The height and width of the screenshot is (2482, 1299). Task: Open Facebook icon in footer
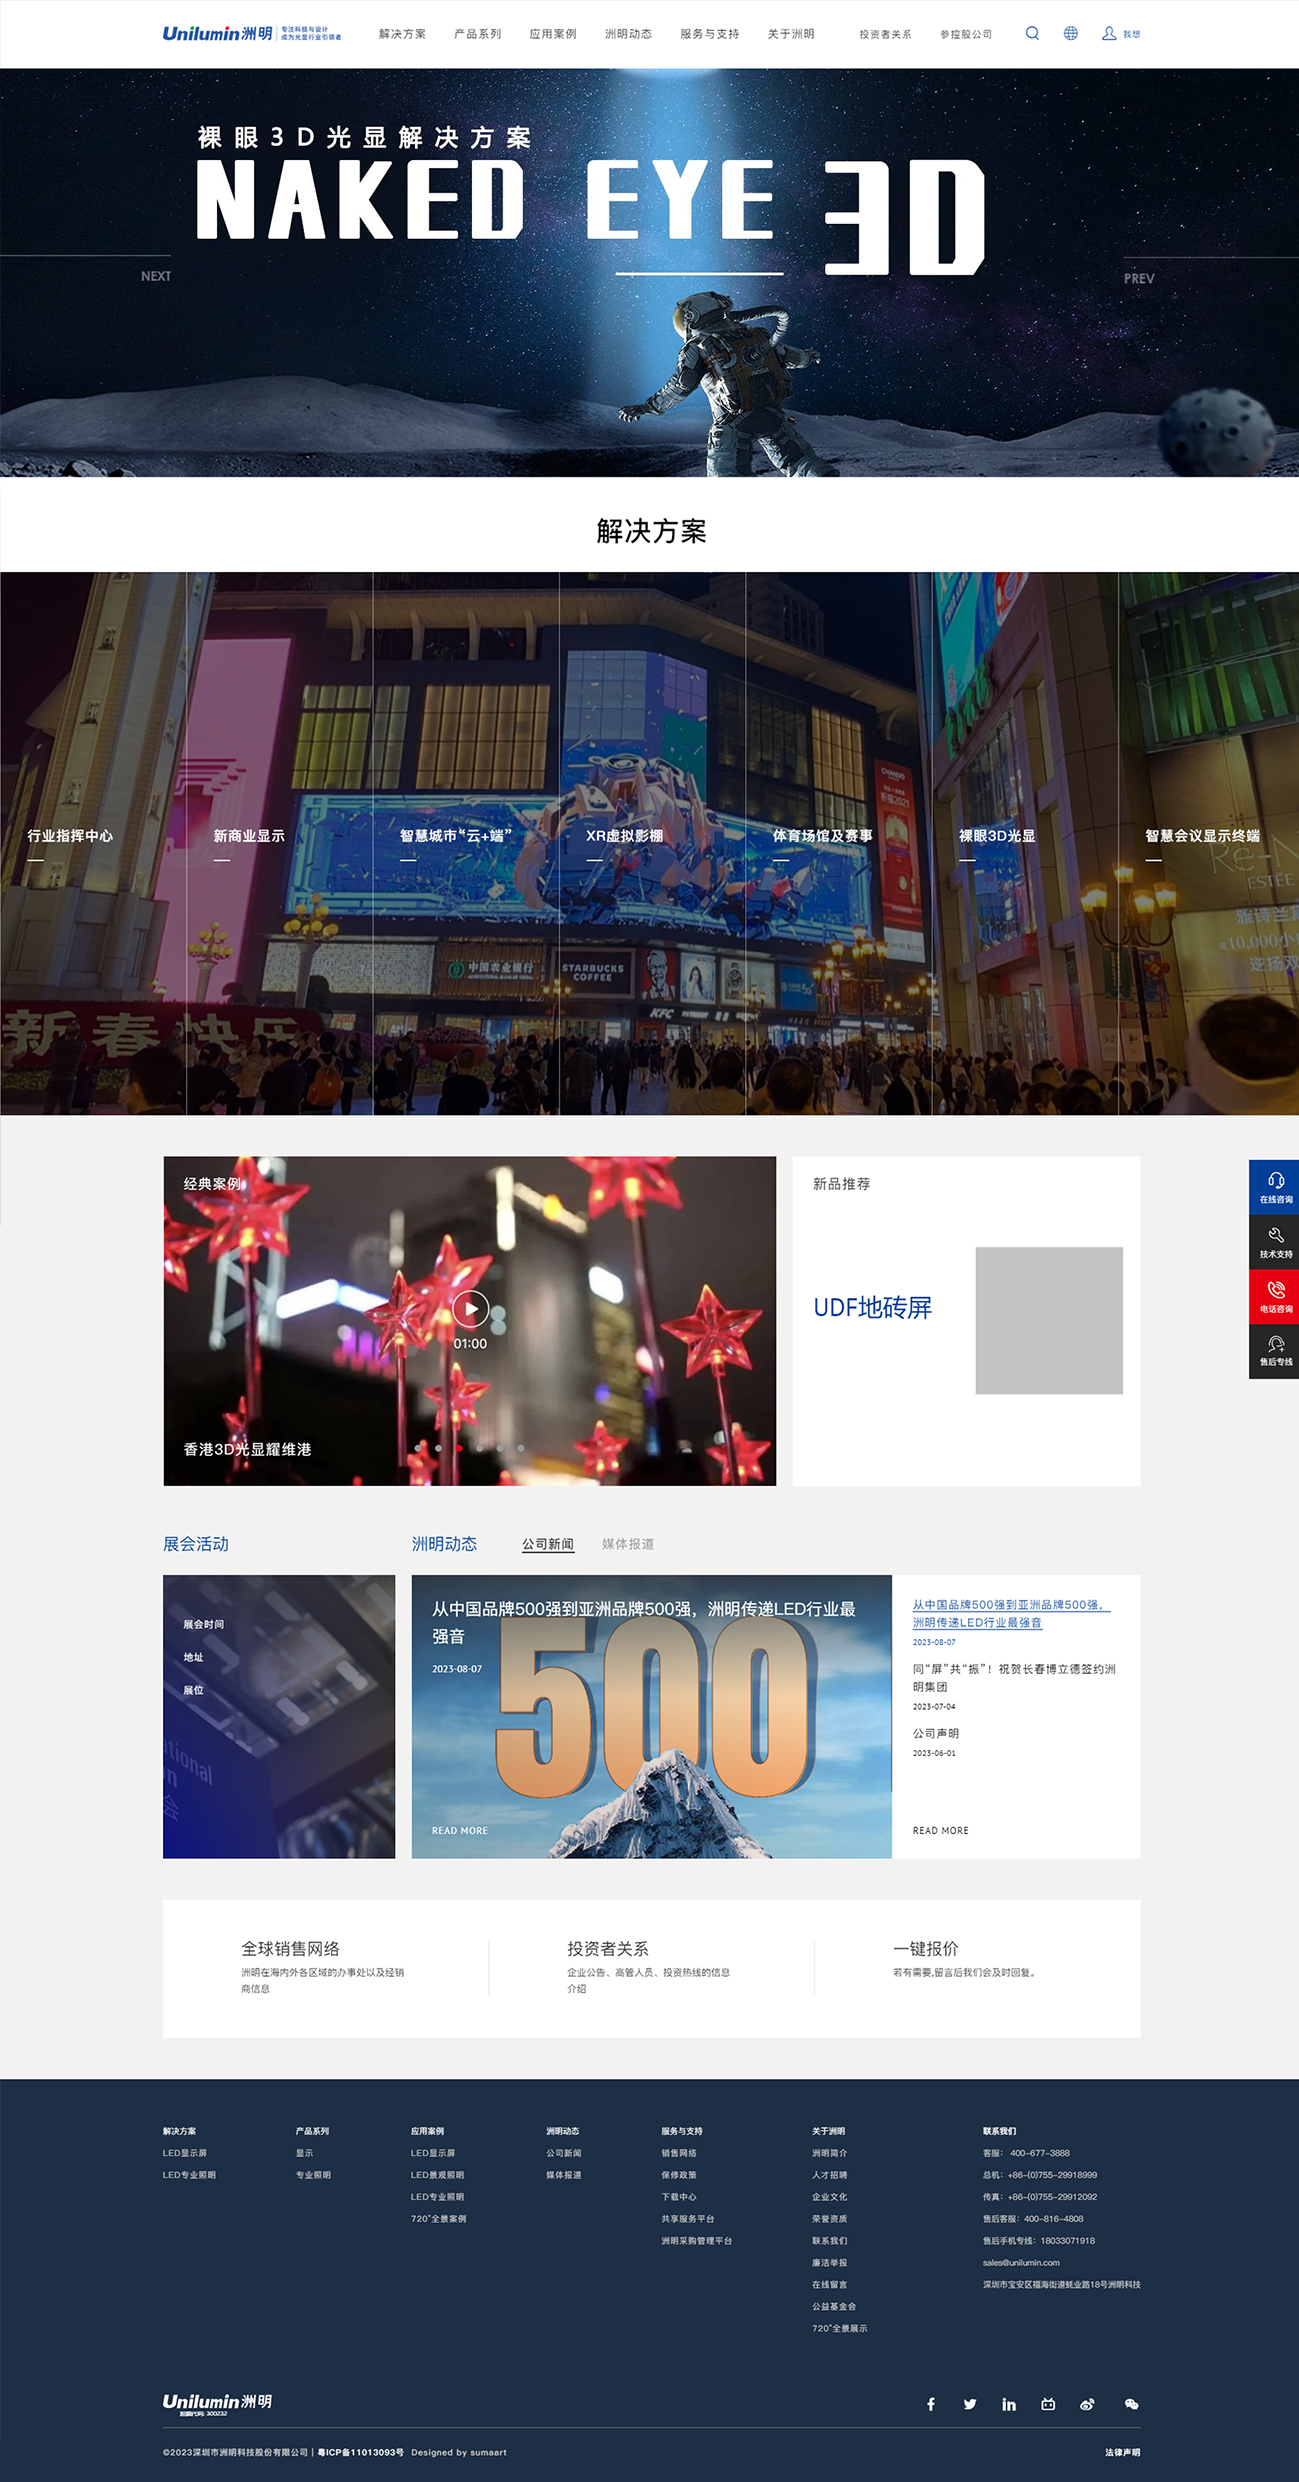coord(930,2404)
